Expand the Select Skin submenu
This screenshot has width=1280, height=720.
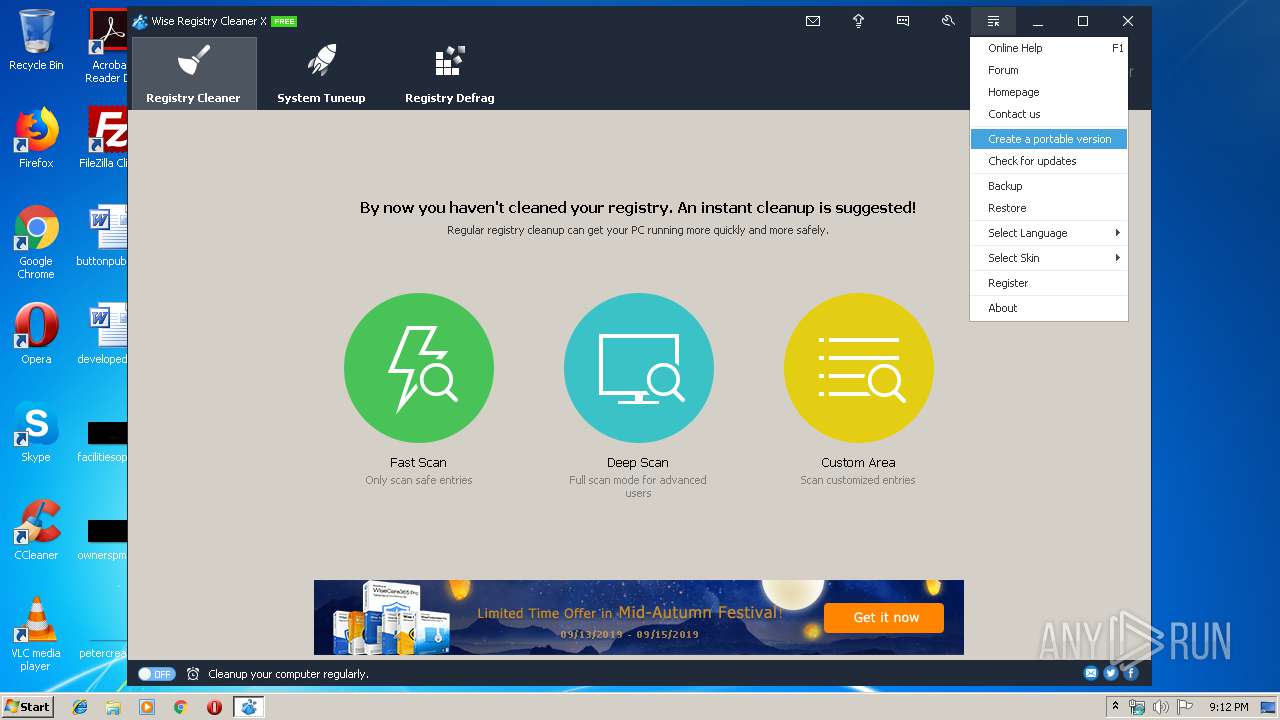point(1049,258)
